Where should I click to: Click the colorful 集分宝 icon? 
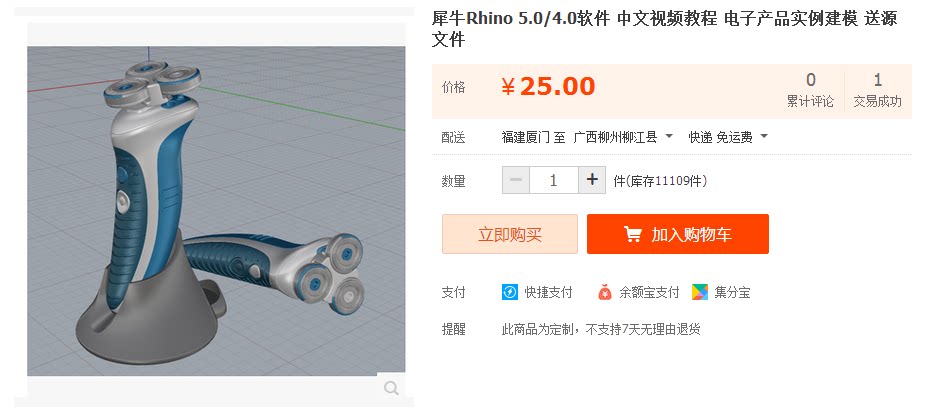pyautogui.click(x=700, y=292)
